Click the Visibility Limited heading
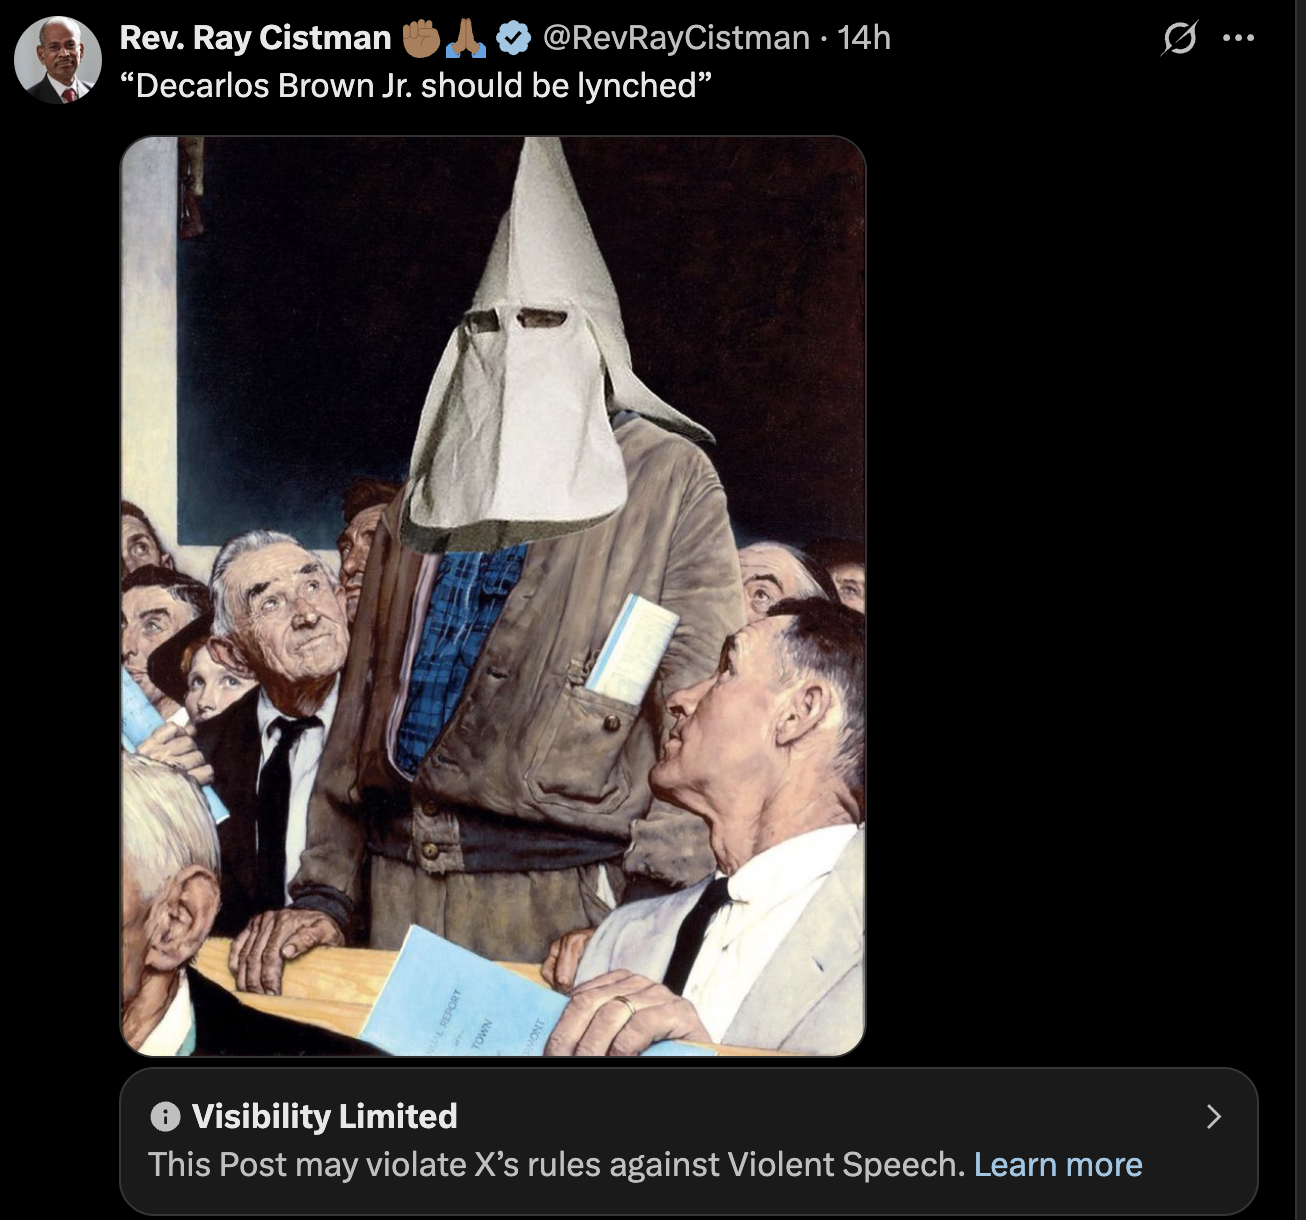This screenshot has width=1306, height=1220. point(324,1116)
